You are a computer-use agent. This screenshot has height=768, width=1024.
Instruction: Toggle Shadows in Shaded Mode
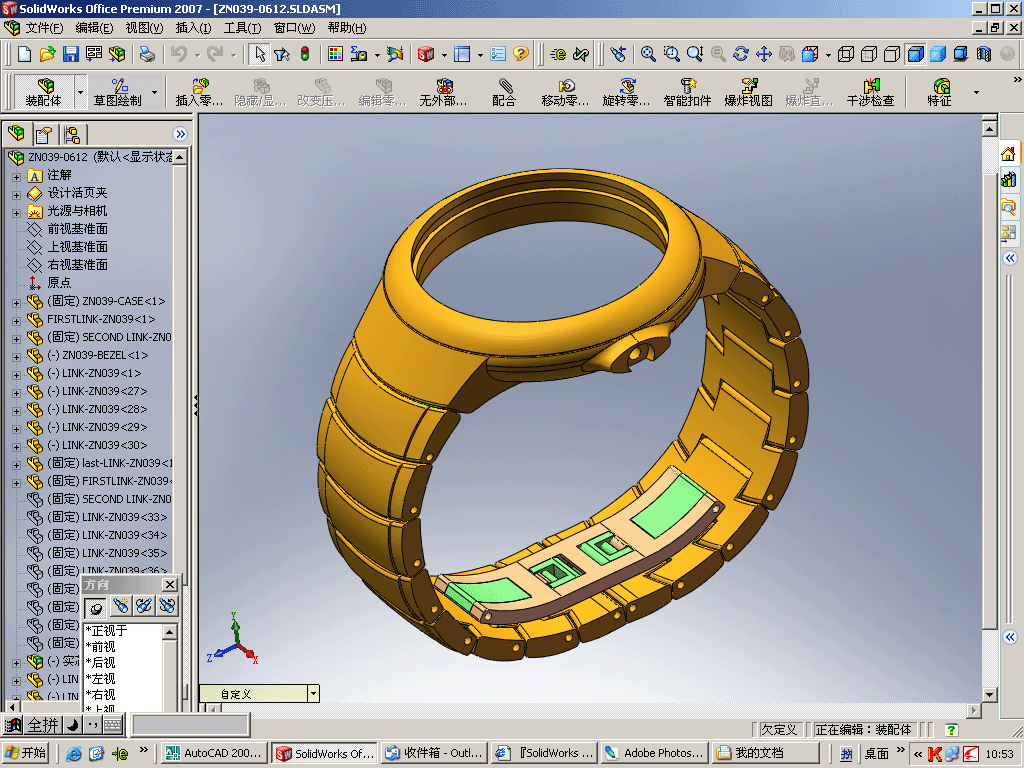pos(961,54)
